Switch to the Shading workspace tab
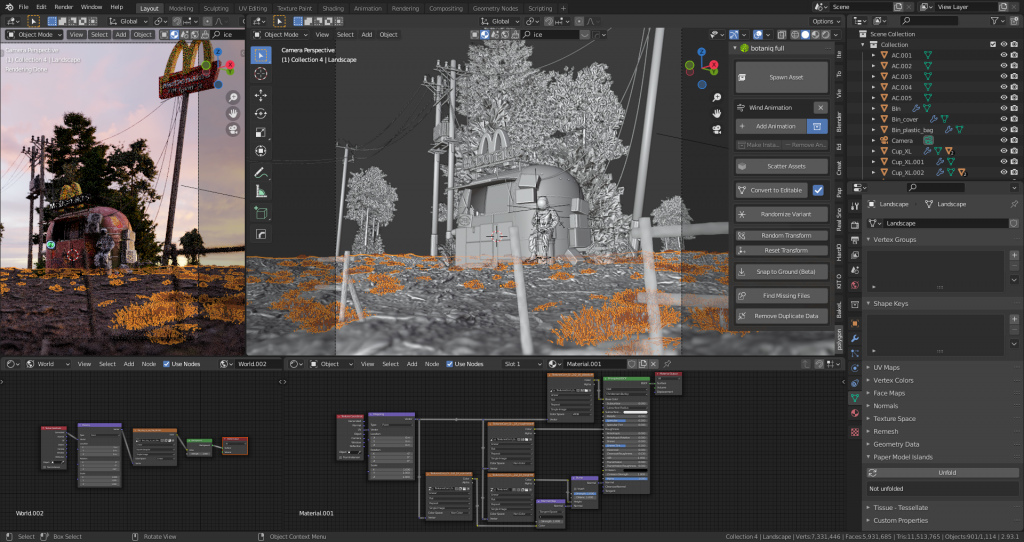The height and width of the screenshot is (542, 1024). [x=333, y=8]
